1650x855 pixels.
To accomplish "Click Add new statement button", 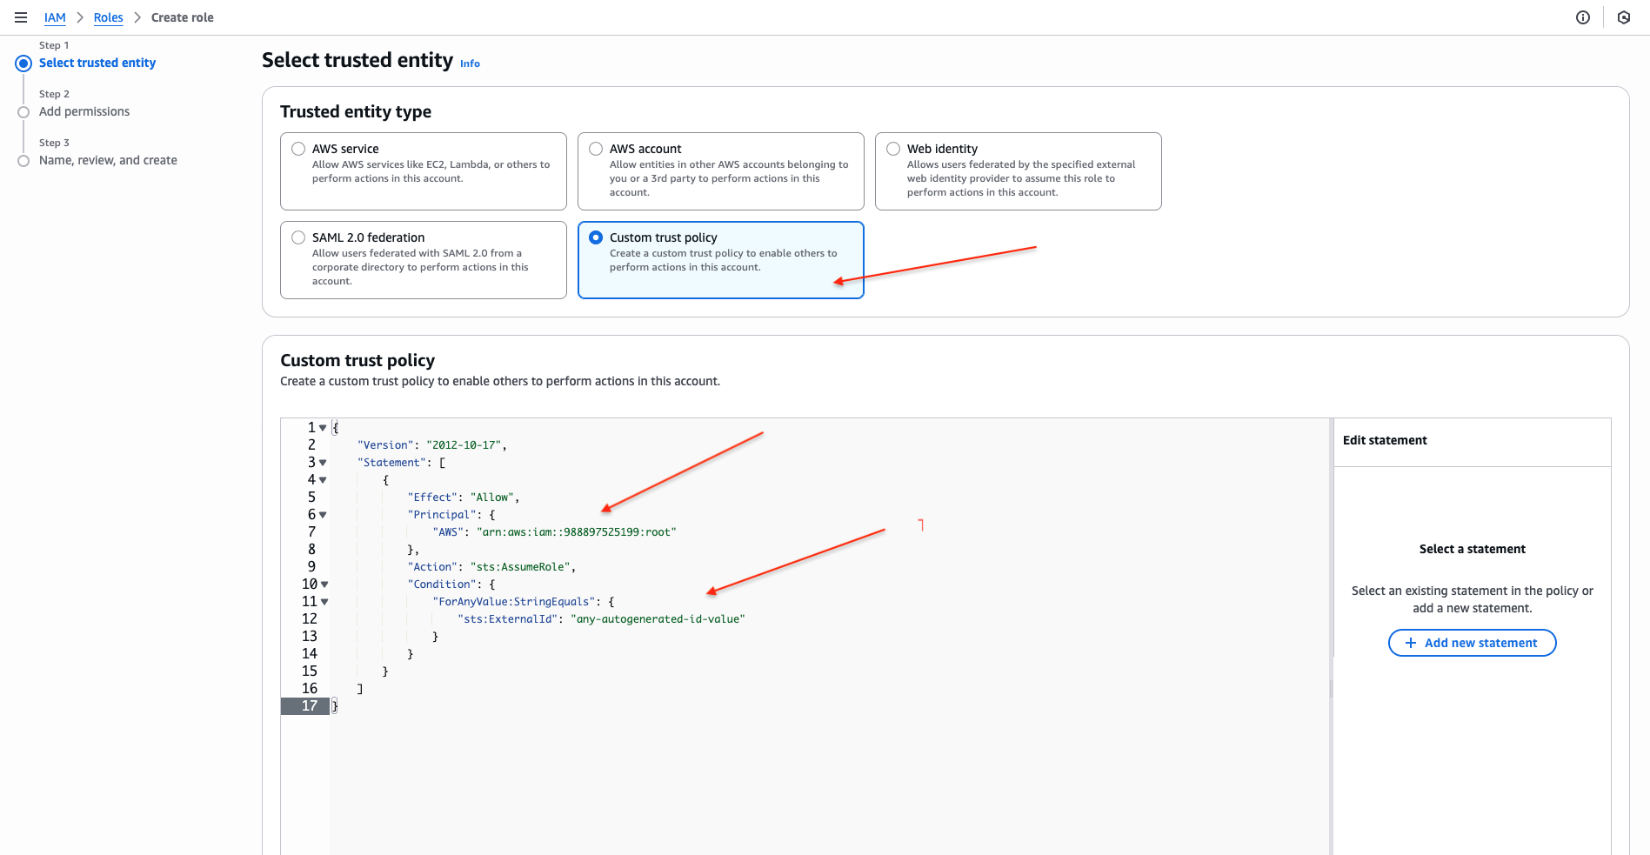I will [x=1471, y=643].
